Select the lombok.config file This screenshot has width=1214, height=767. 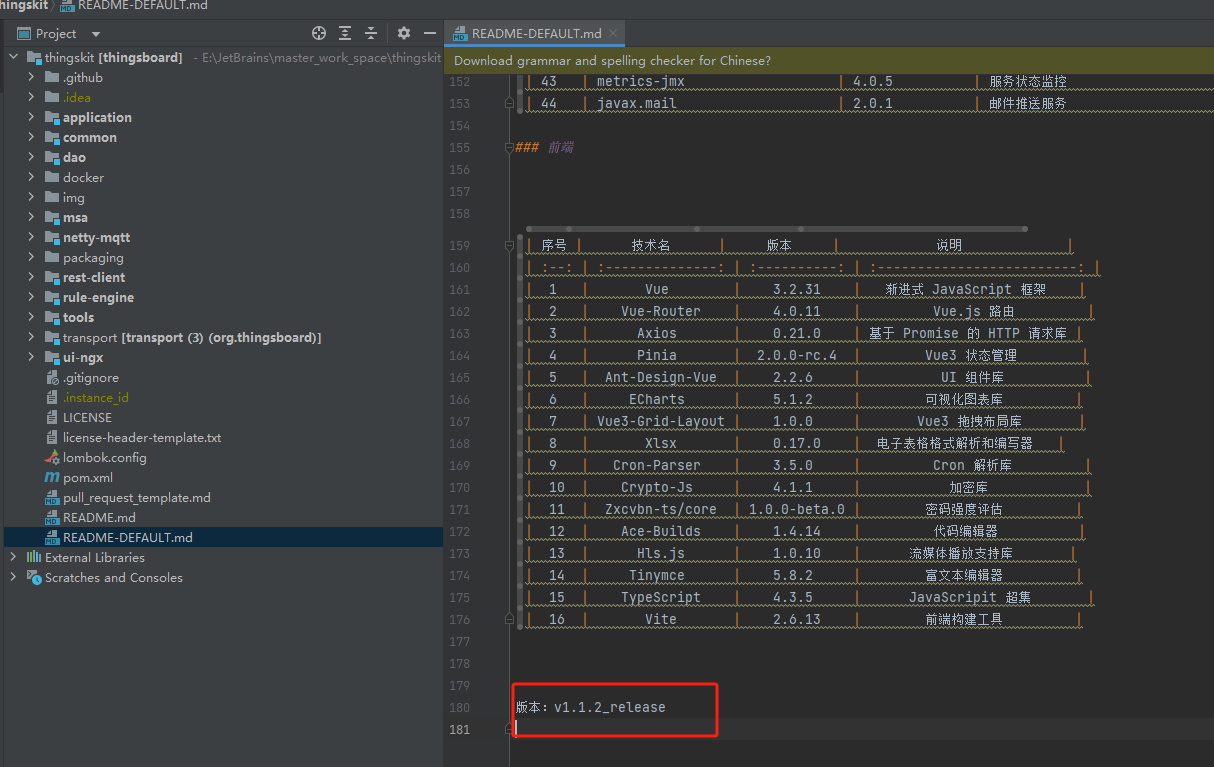[x=105, y=457]
